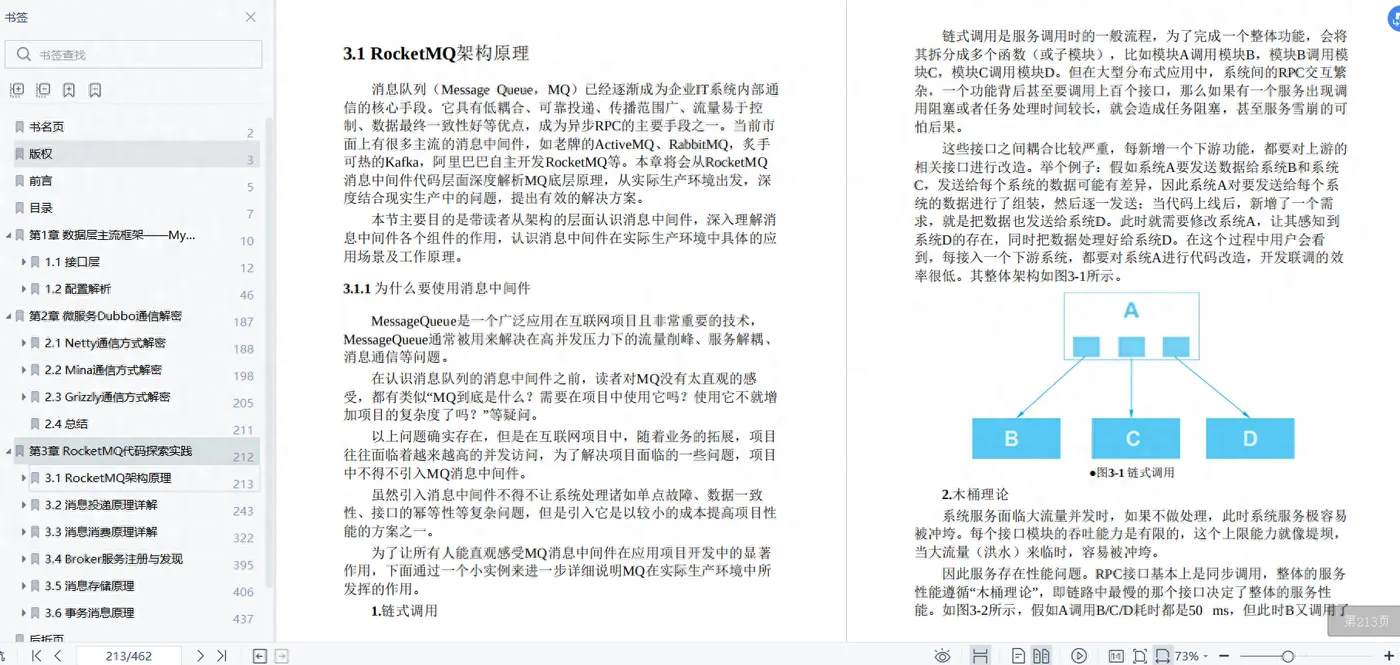
Task: Go forward to the next view
Action: point(282,656)
